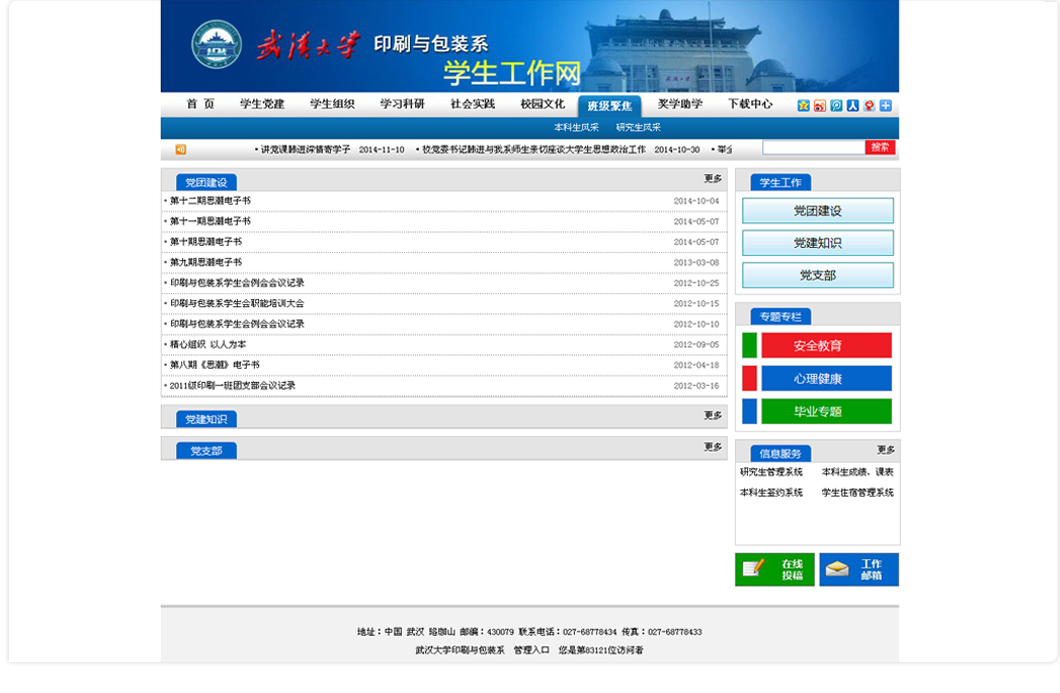
Task: Share to Sina Weibo icon
Action: tap(819, 105)
